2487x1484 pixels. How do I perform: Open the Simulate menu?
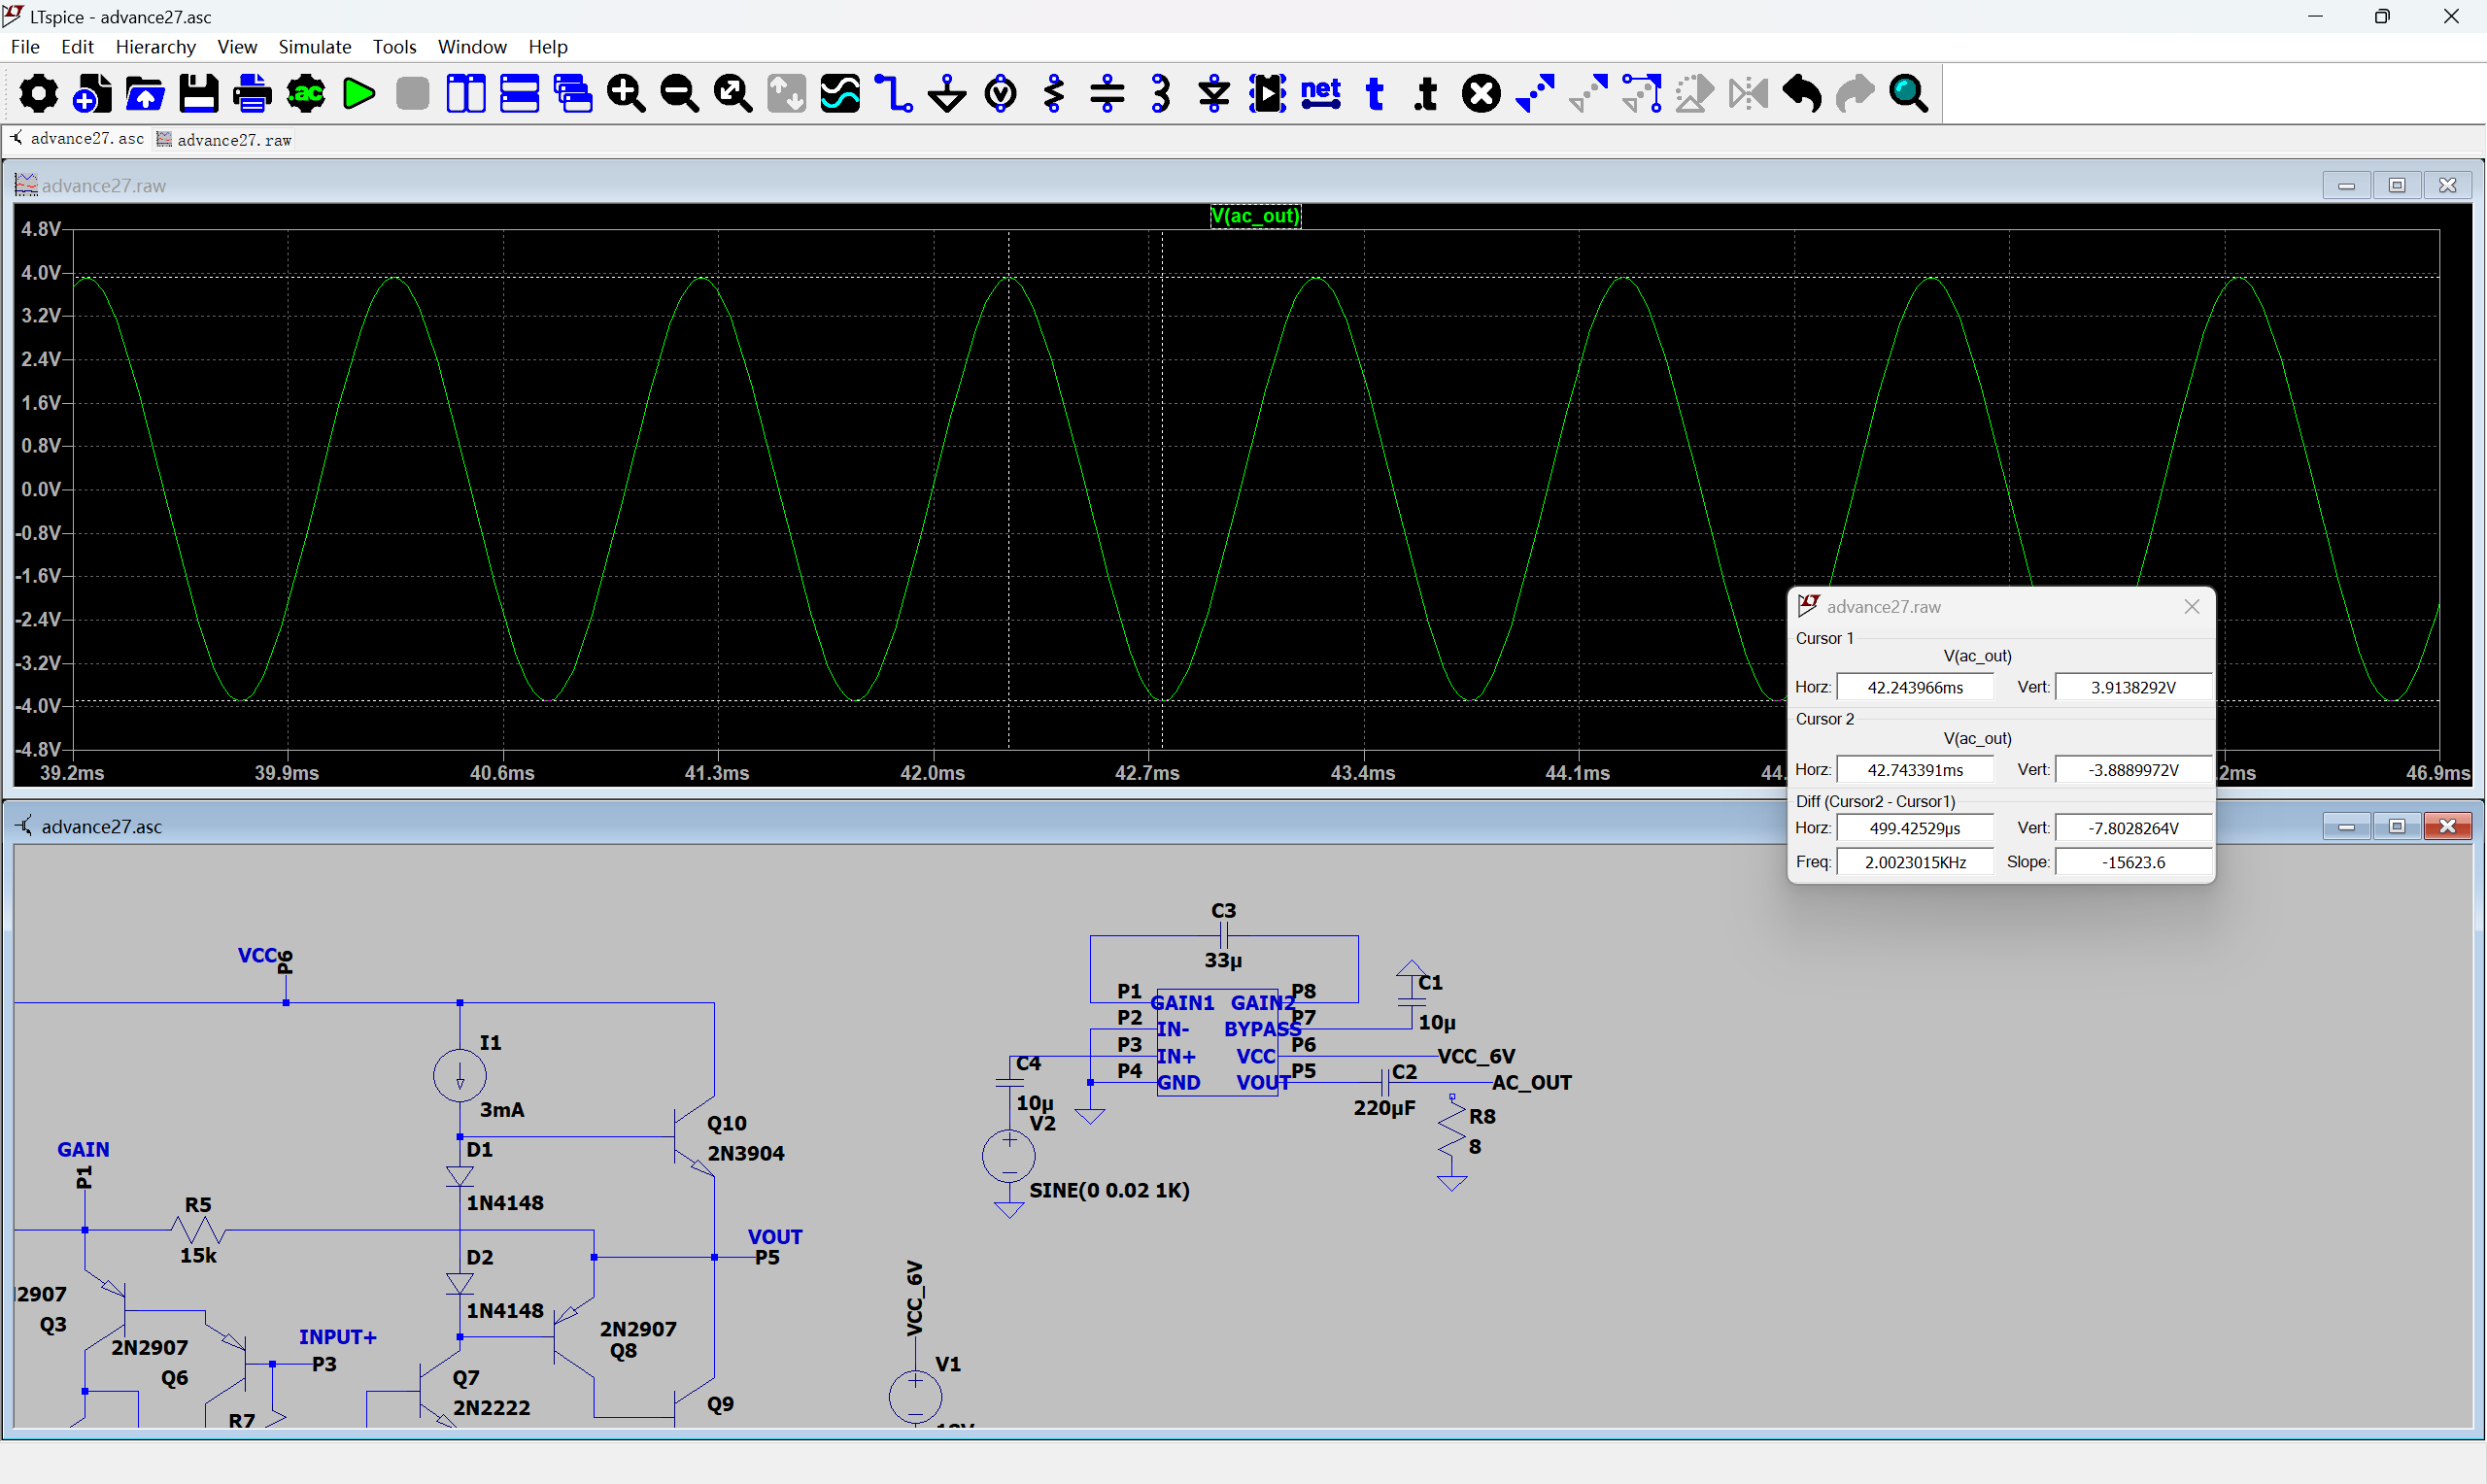coord(315,47)
